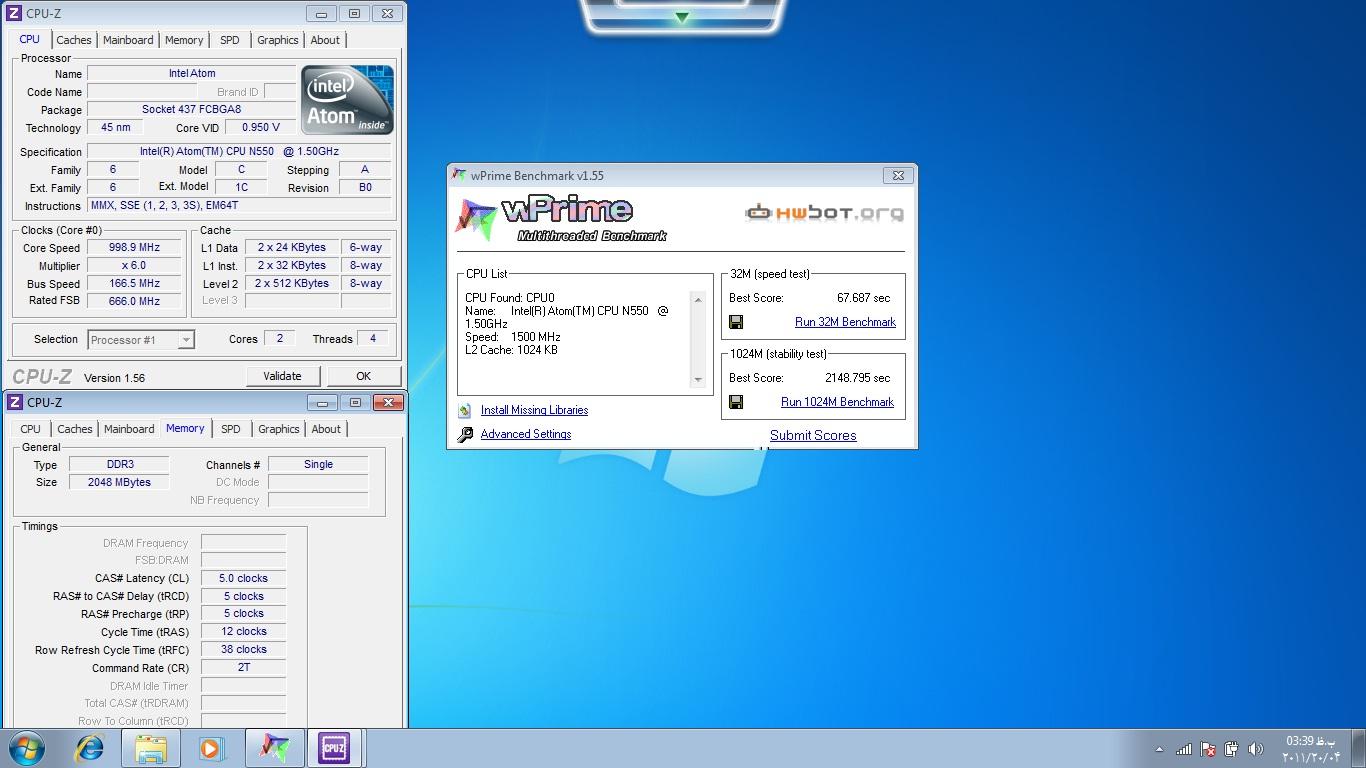Open Windows Media Player from taskbar
Image resolution: width=1366 pixels, height=768 pixels.
[212, 748]
